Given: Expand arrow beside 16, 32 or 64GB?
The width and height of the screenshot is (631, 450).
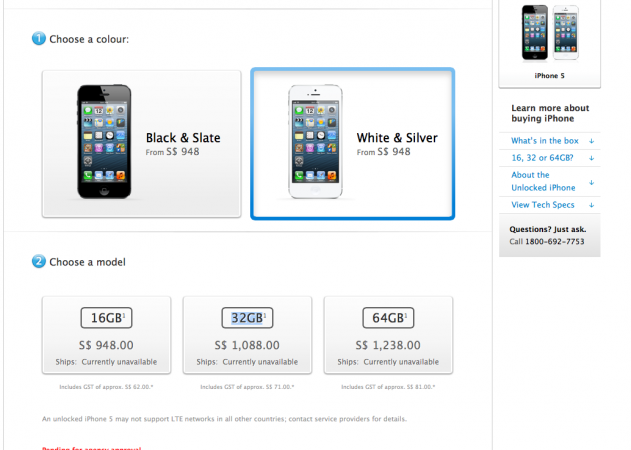Looking at the screenshot, I should tap(592, 158).
